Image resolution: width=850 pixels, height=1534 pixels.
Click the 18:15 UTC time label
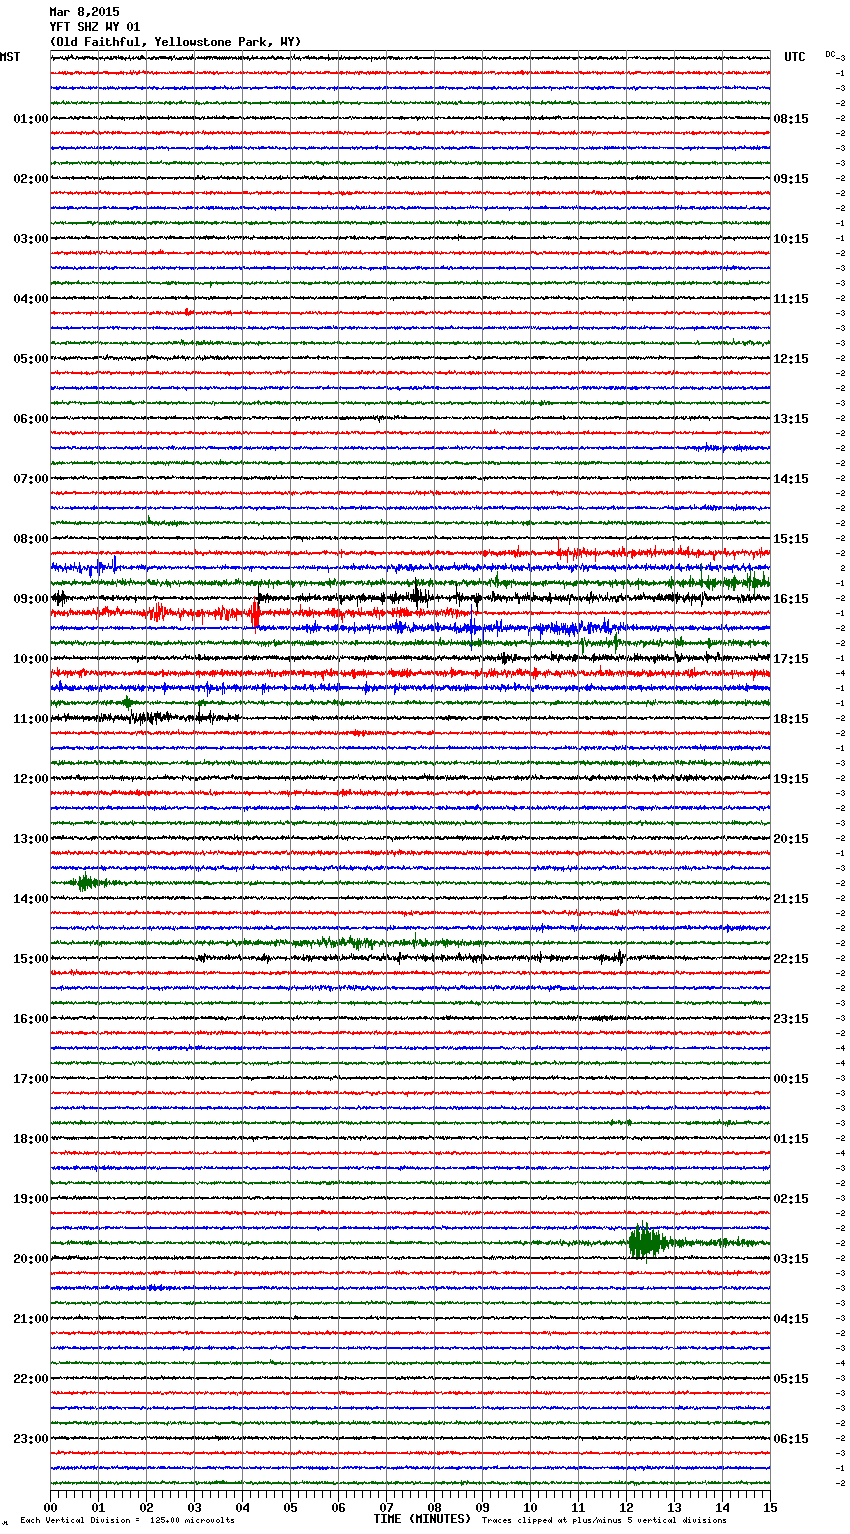click(791, 719)
